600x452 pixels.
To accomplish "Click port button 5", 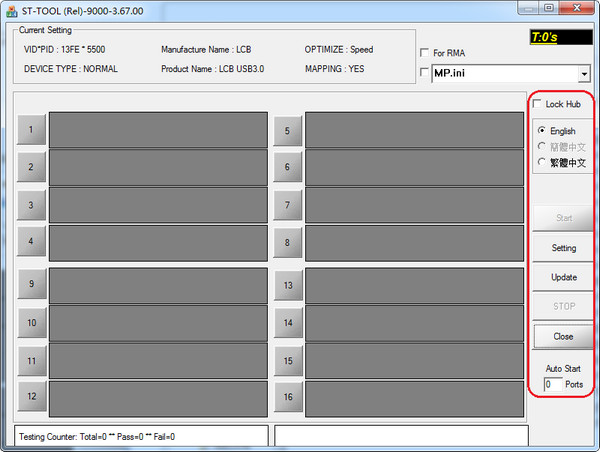I will tap(288, 131).
